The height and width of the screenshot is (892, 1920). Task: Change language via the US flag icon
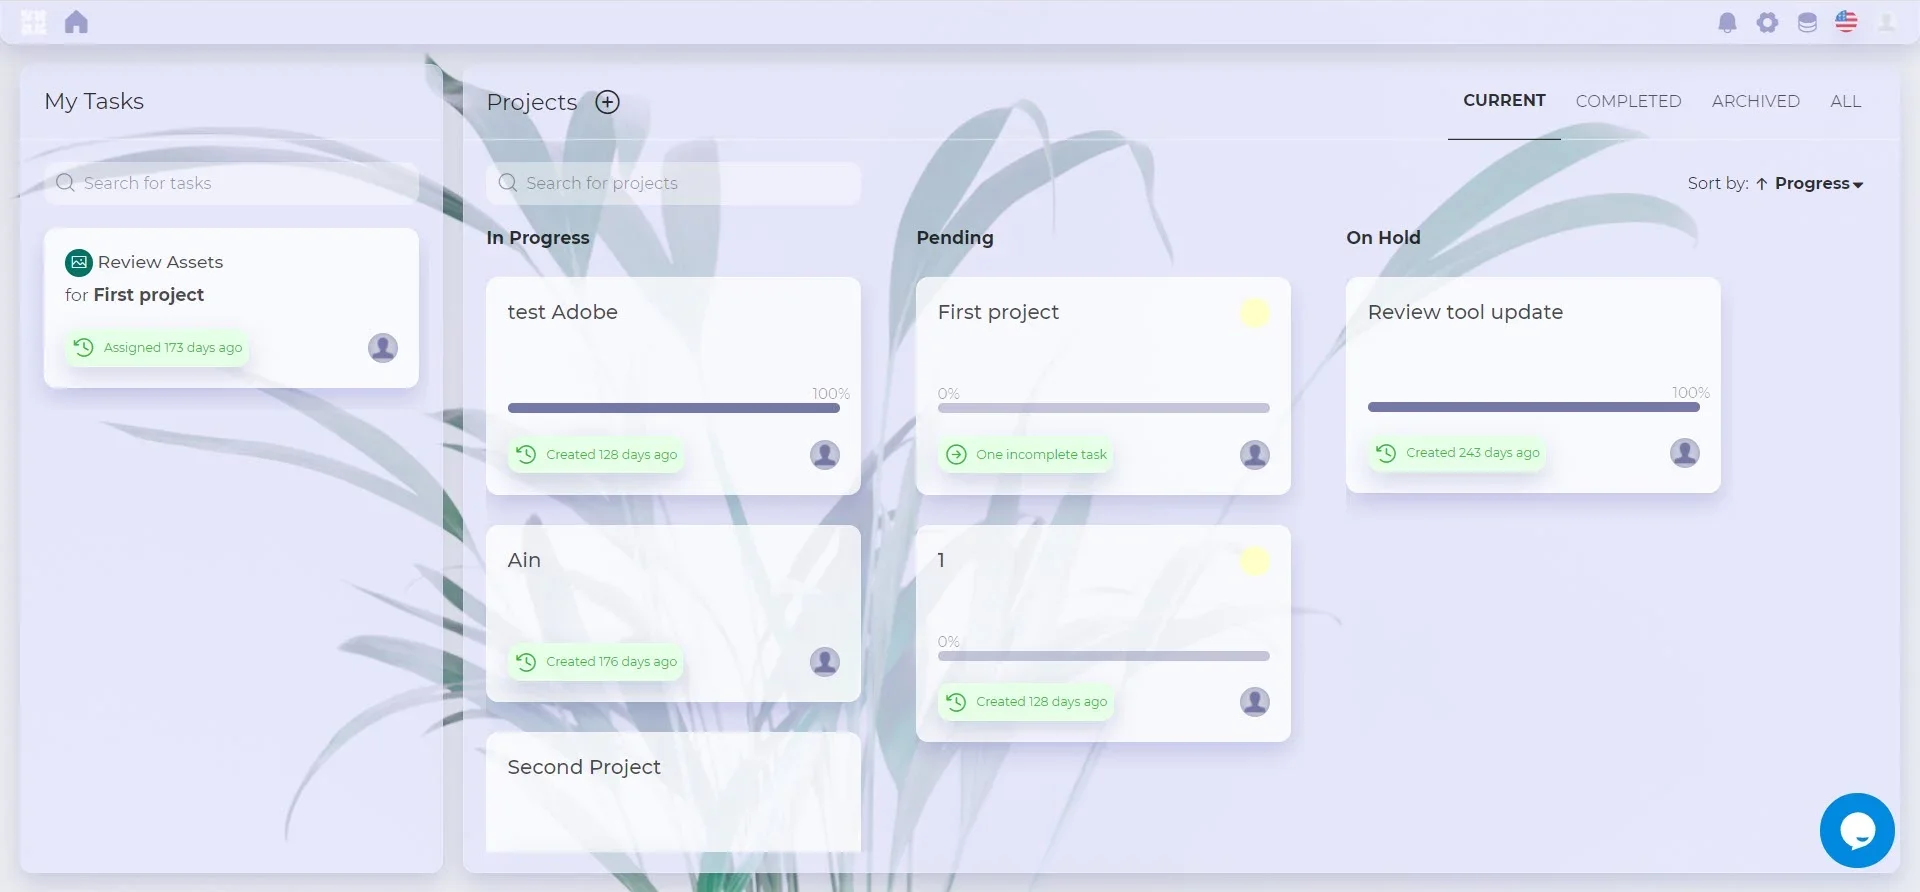coord(1846,22)
